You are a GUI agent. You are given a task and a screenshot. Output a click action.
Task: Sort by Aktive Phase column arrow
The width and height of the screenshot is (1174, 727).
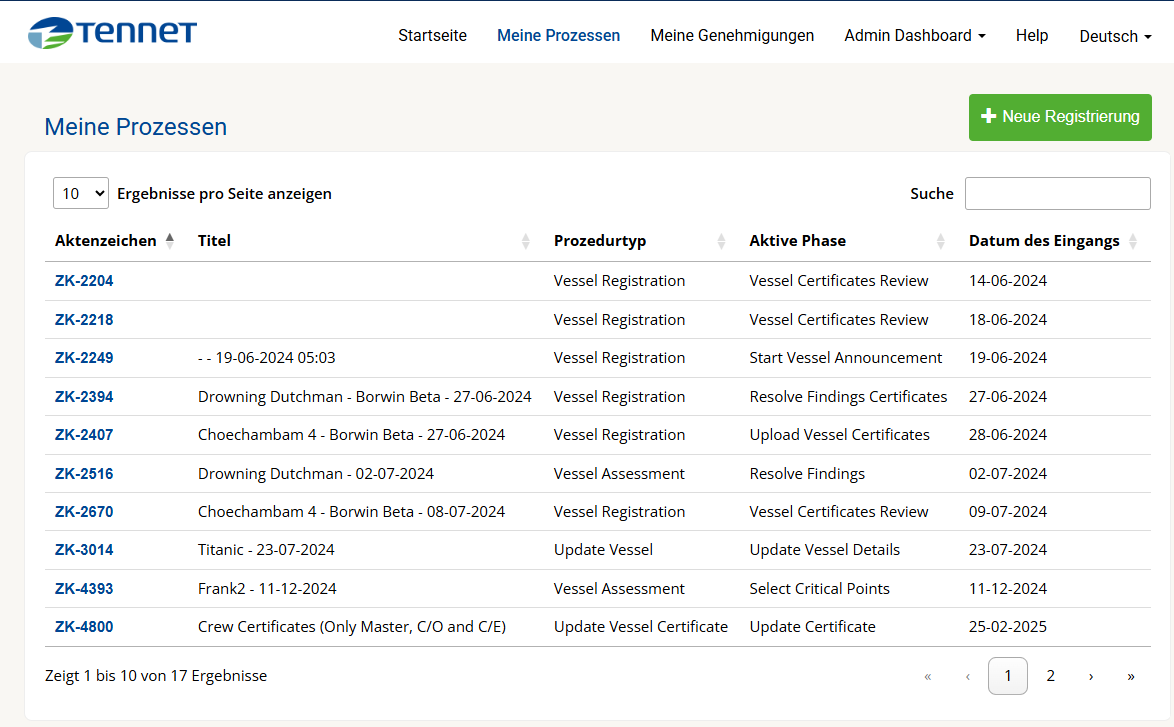coord(940,241)
